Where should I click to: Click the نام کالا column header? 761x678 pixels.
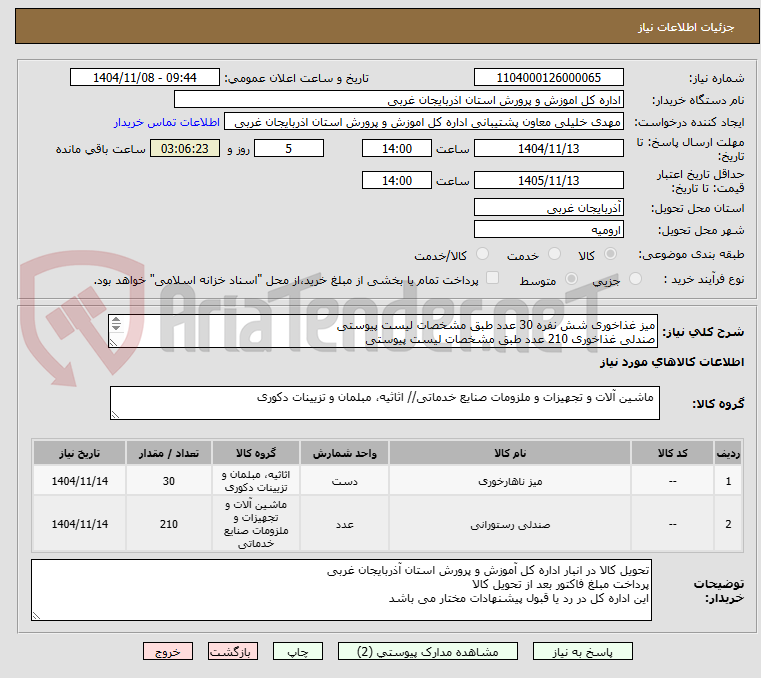(510, 453)
